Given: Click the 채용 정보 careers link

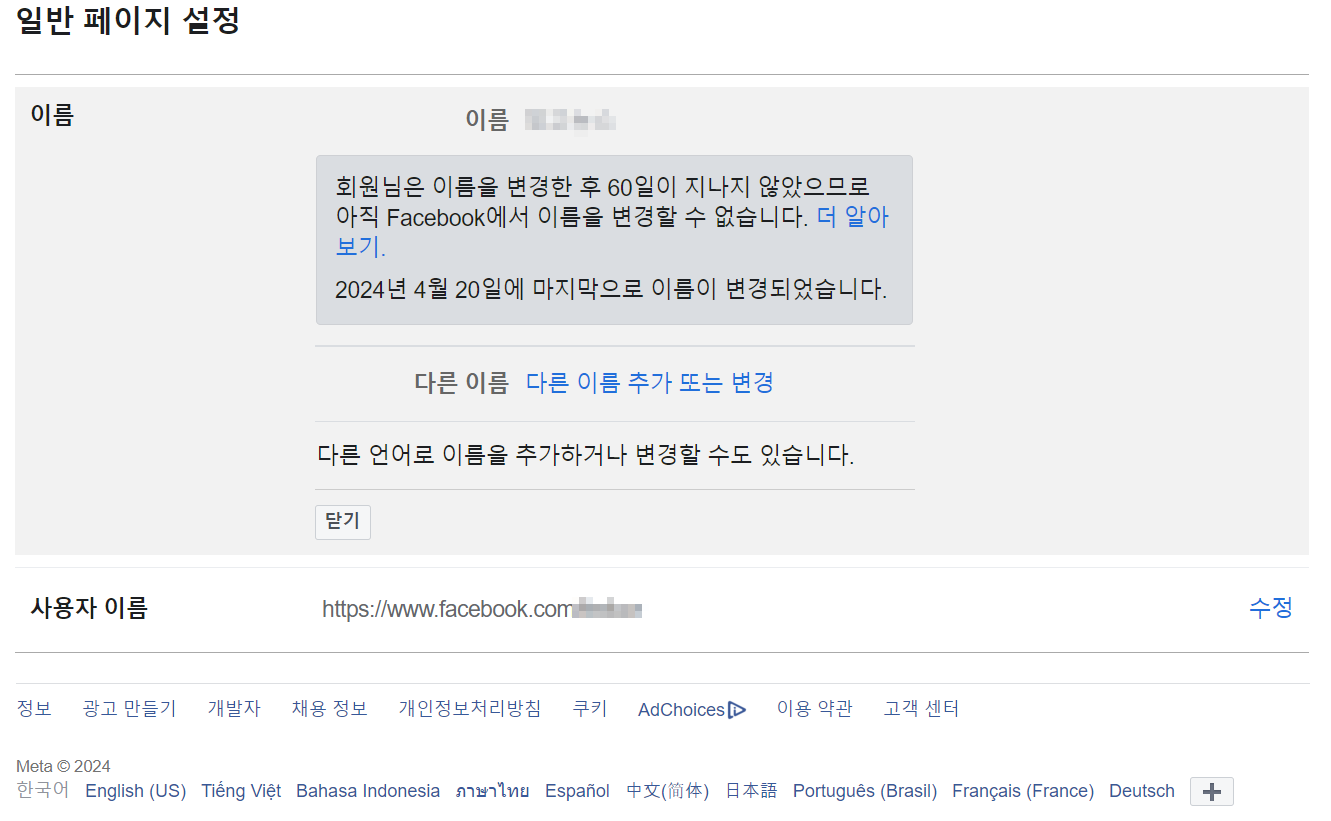Looking at the screenshot, I should coord(329,708).
